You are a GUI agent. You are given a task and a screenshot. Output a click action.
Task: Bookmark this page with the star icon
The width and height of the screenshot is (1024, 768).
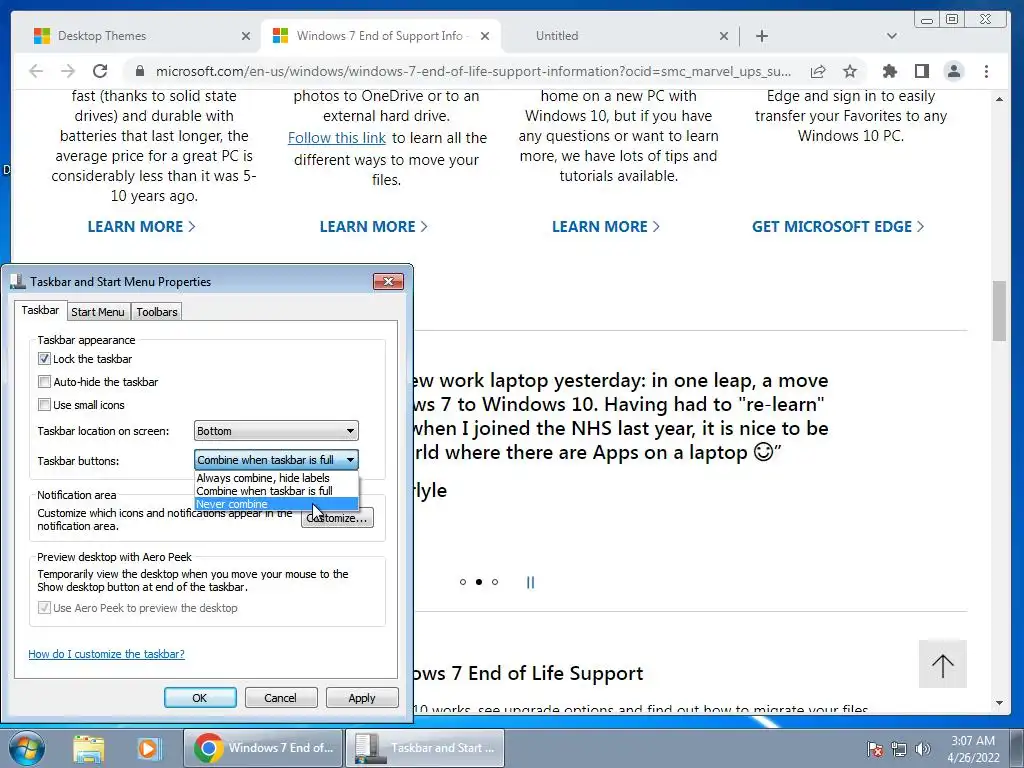pos(850,71)
